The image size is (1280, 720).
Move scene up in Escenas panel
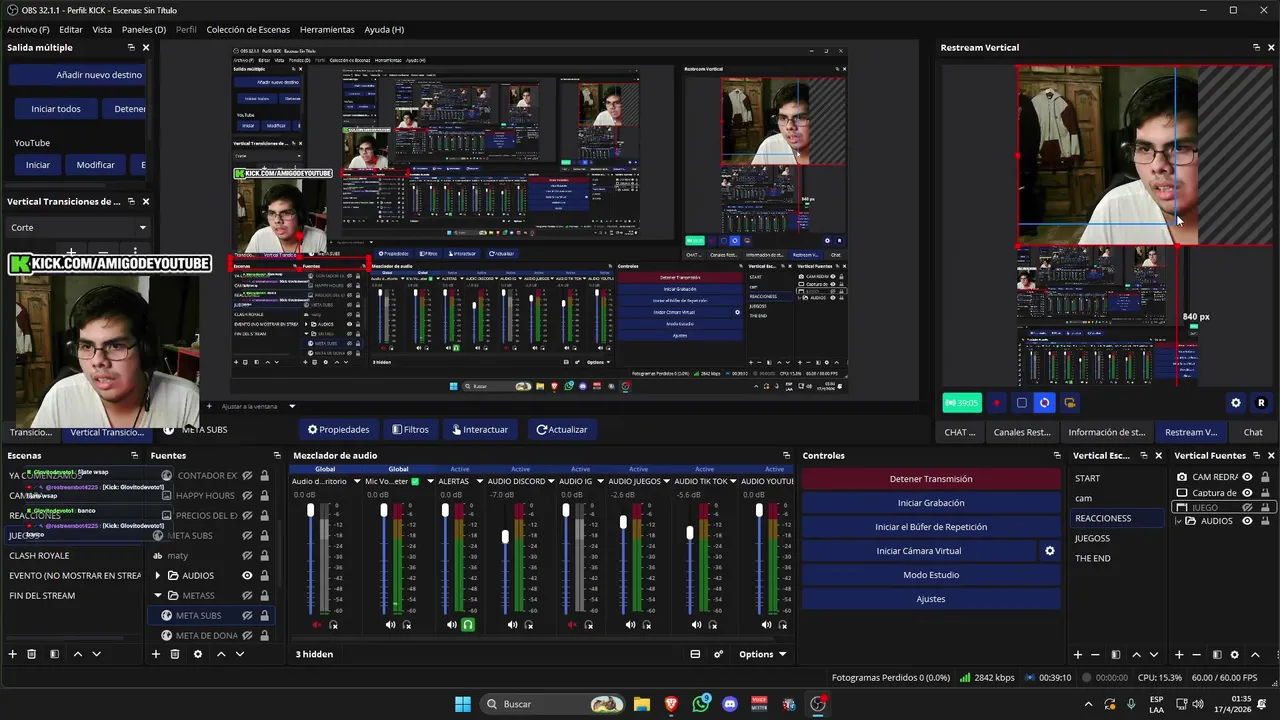pyautogui.click(x=77, y=654)
